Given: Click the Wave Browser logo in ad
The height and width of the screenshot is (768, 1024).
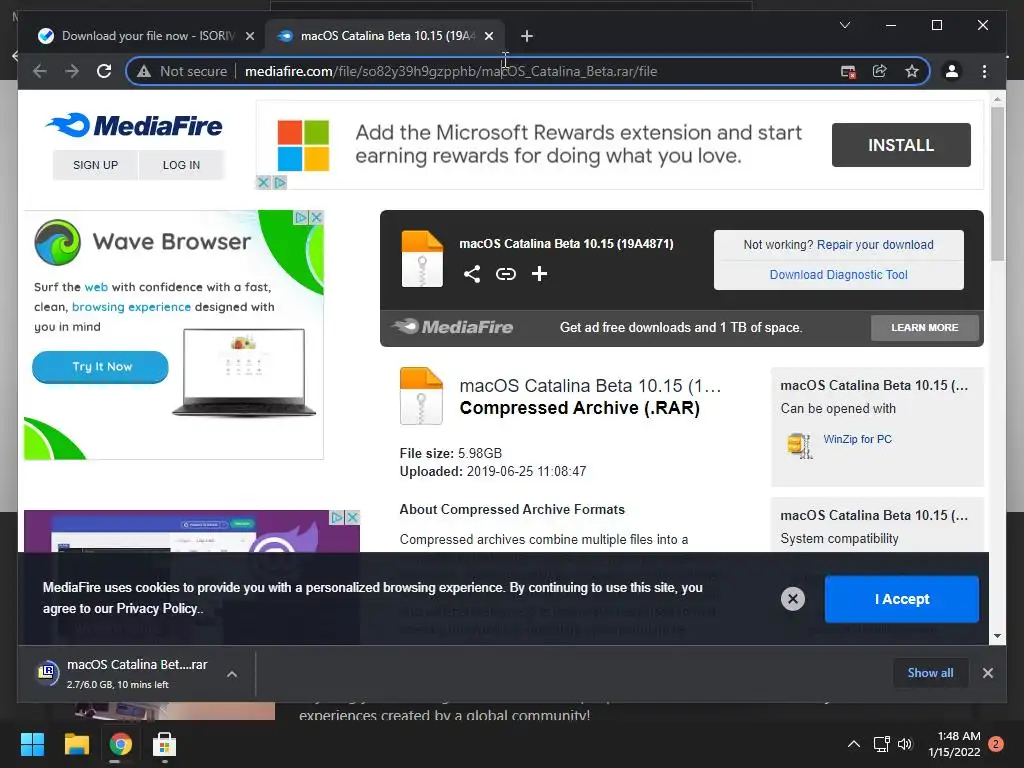Looking at the screenshot, I should tap(57, 242).
